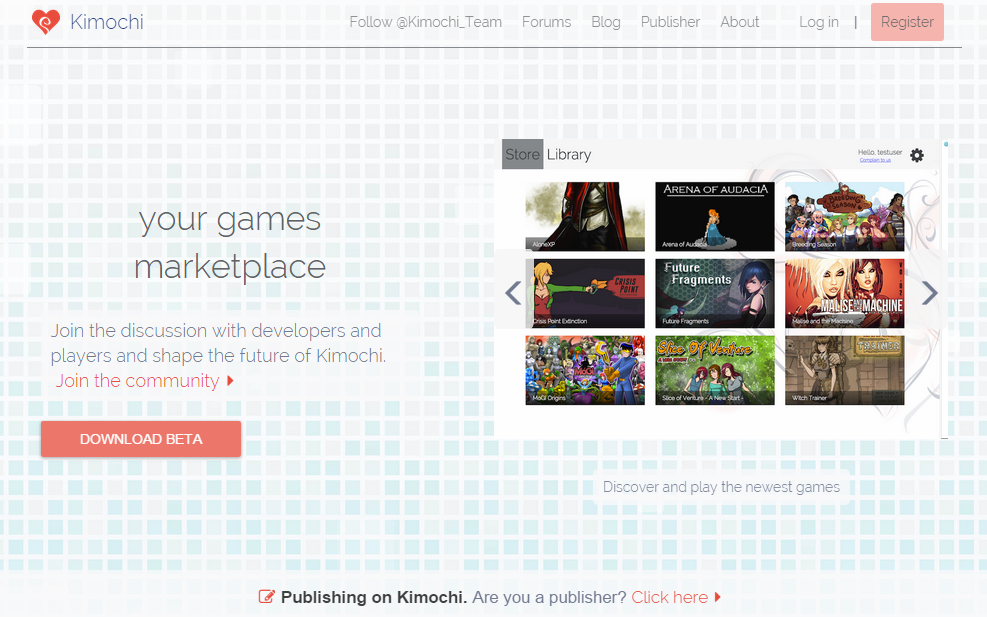Open the MoGi Origins thumbnail
Screen dimensions: 987x617
(585, 370)
